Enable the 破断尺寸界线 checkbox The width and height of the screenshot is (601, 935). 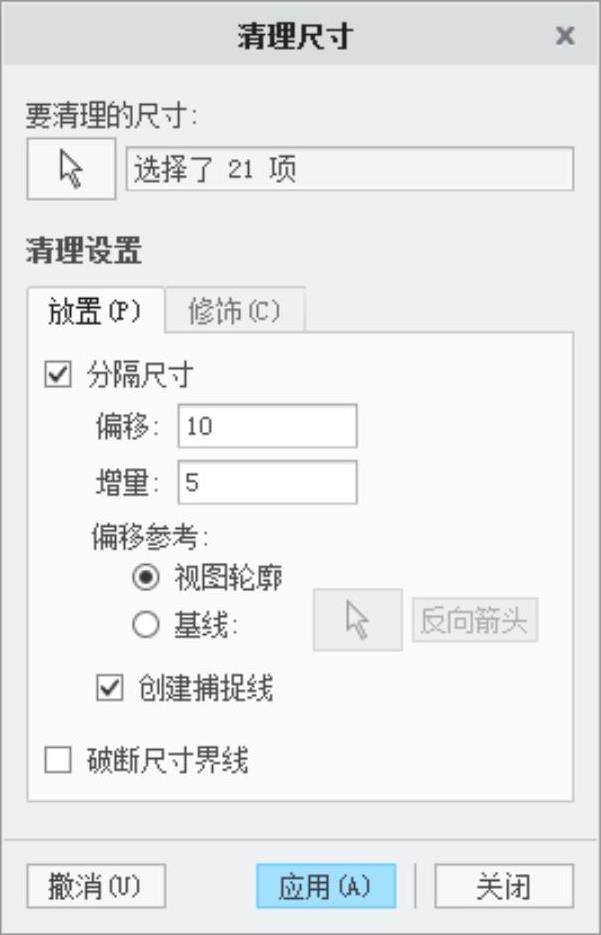(x=60, y=762)
